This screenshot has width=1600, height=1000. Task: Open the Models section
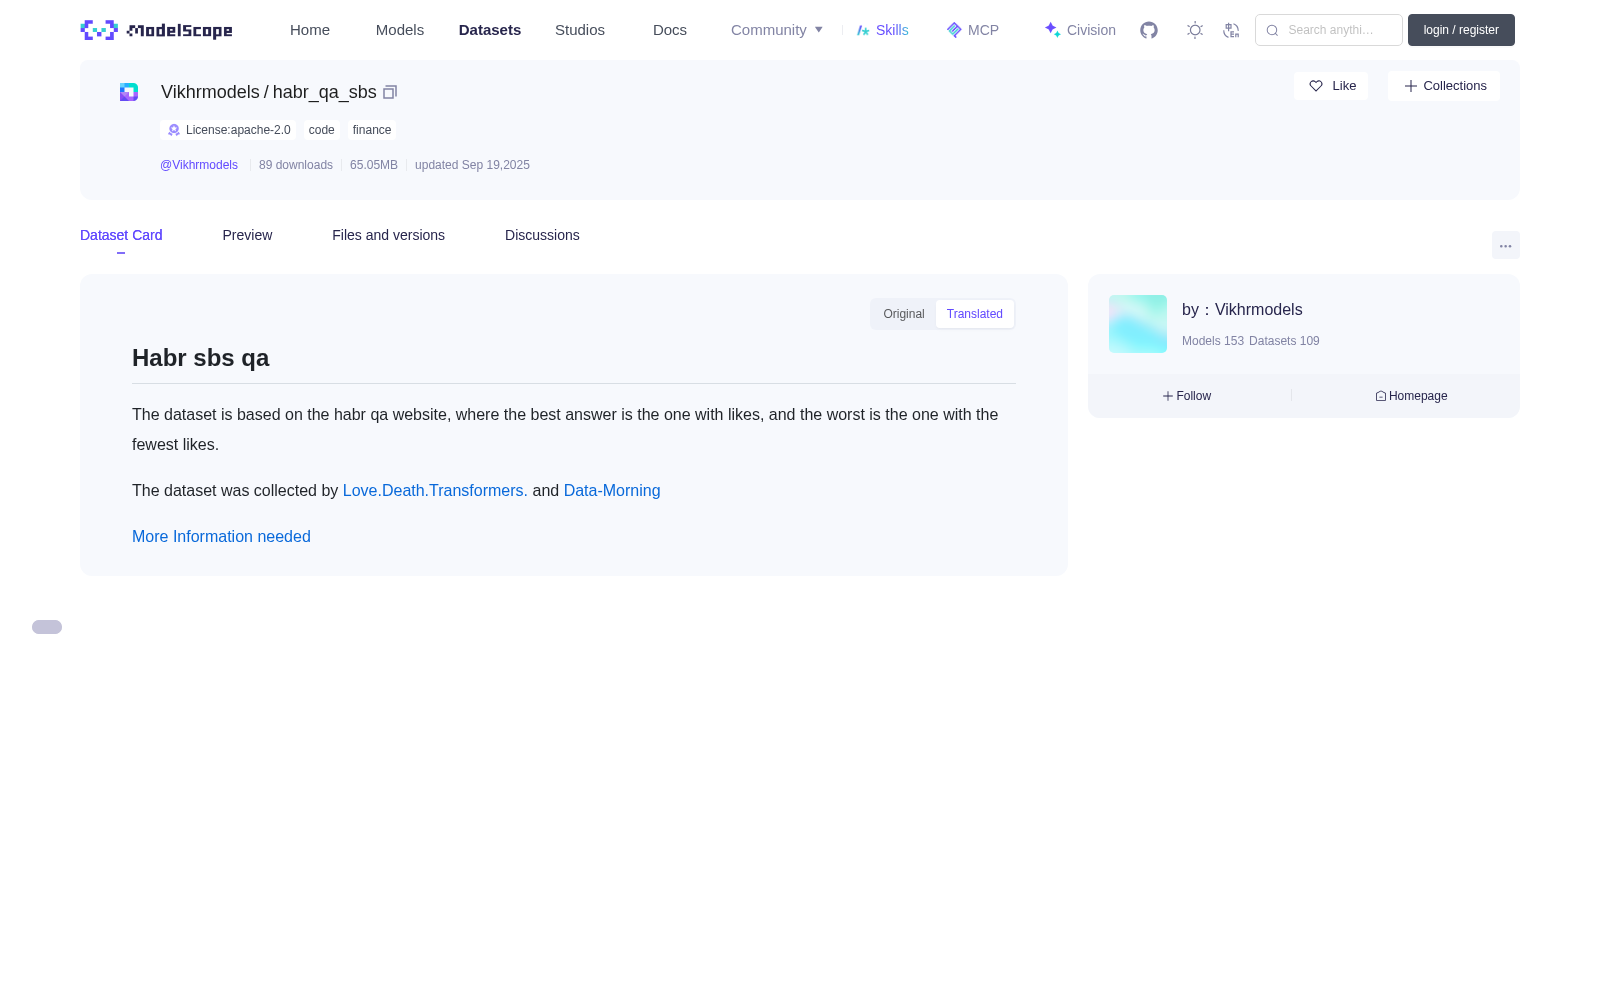pos(400,30)
